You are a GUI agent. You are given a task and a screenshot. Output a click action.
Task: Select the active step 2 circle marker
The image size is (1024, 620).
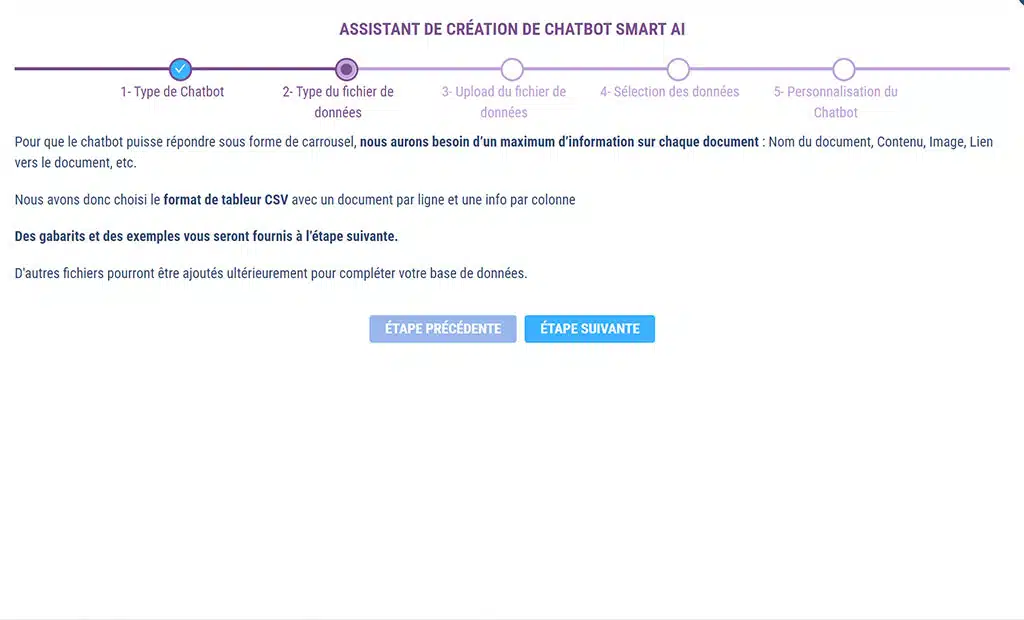pyautogui.click(x=346, y=69)
